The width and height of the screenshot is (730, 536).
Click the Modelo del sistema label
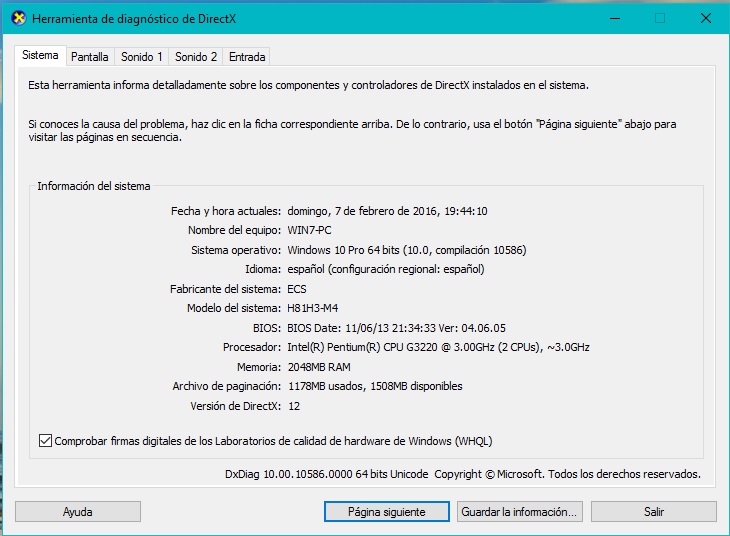point(234,308)
